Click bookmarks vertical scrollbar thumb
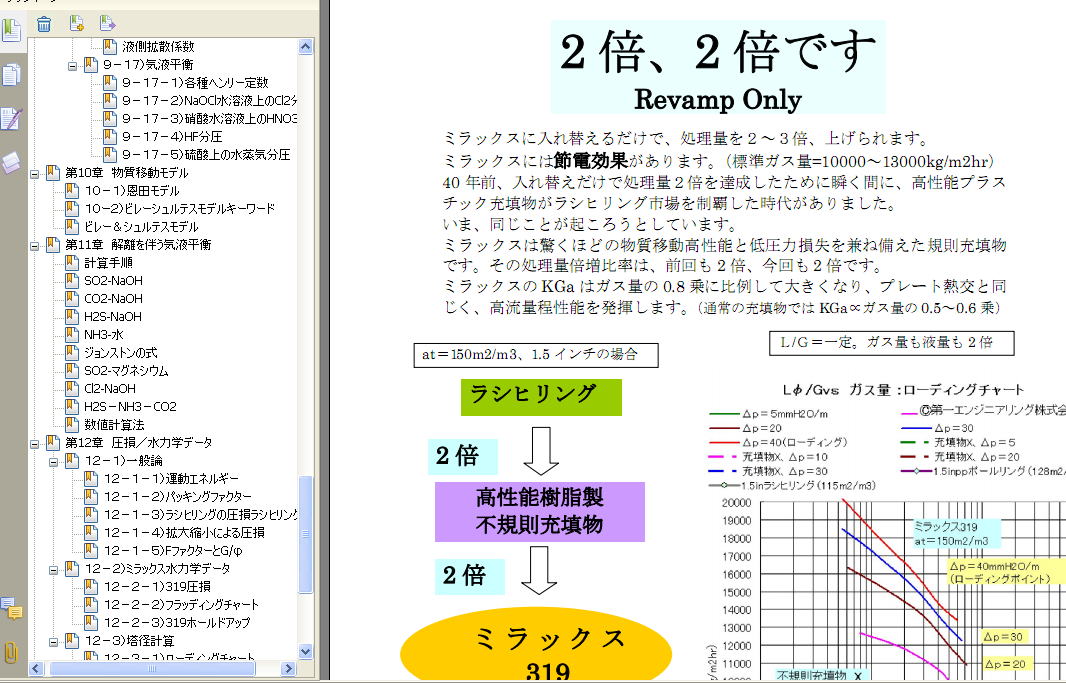 (x=305, y=534)
